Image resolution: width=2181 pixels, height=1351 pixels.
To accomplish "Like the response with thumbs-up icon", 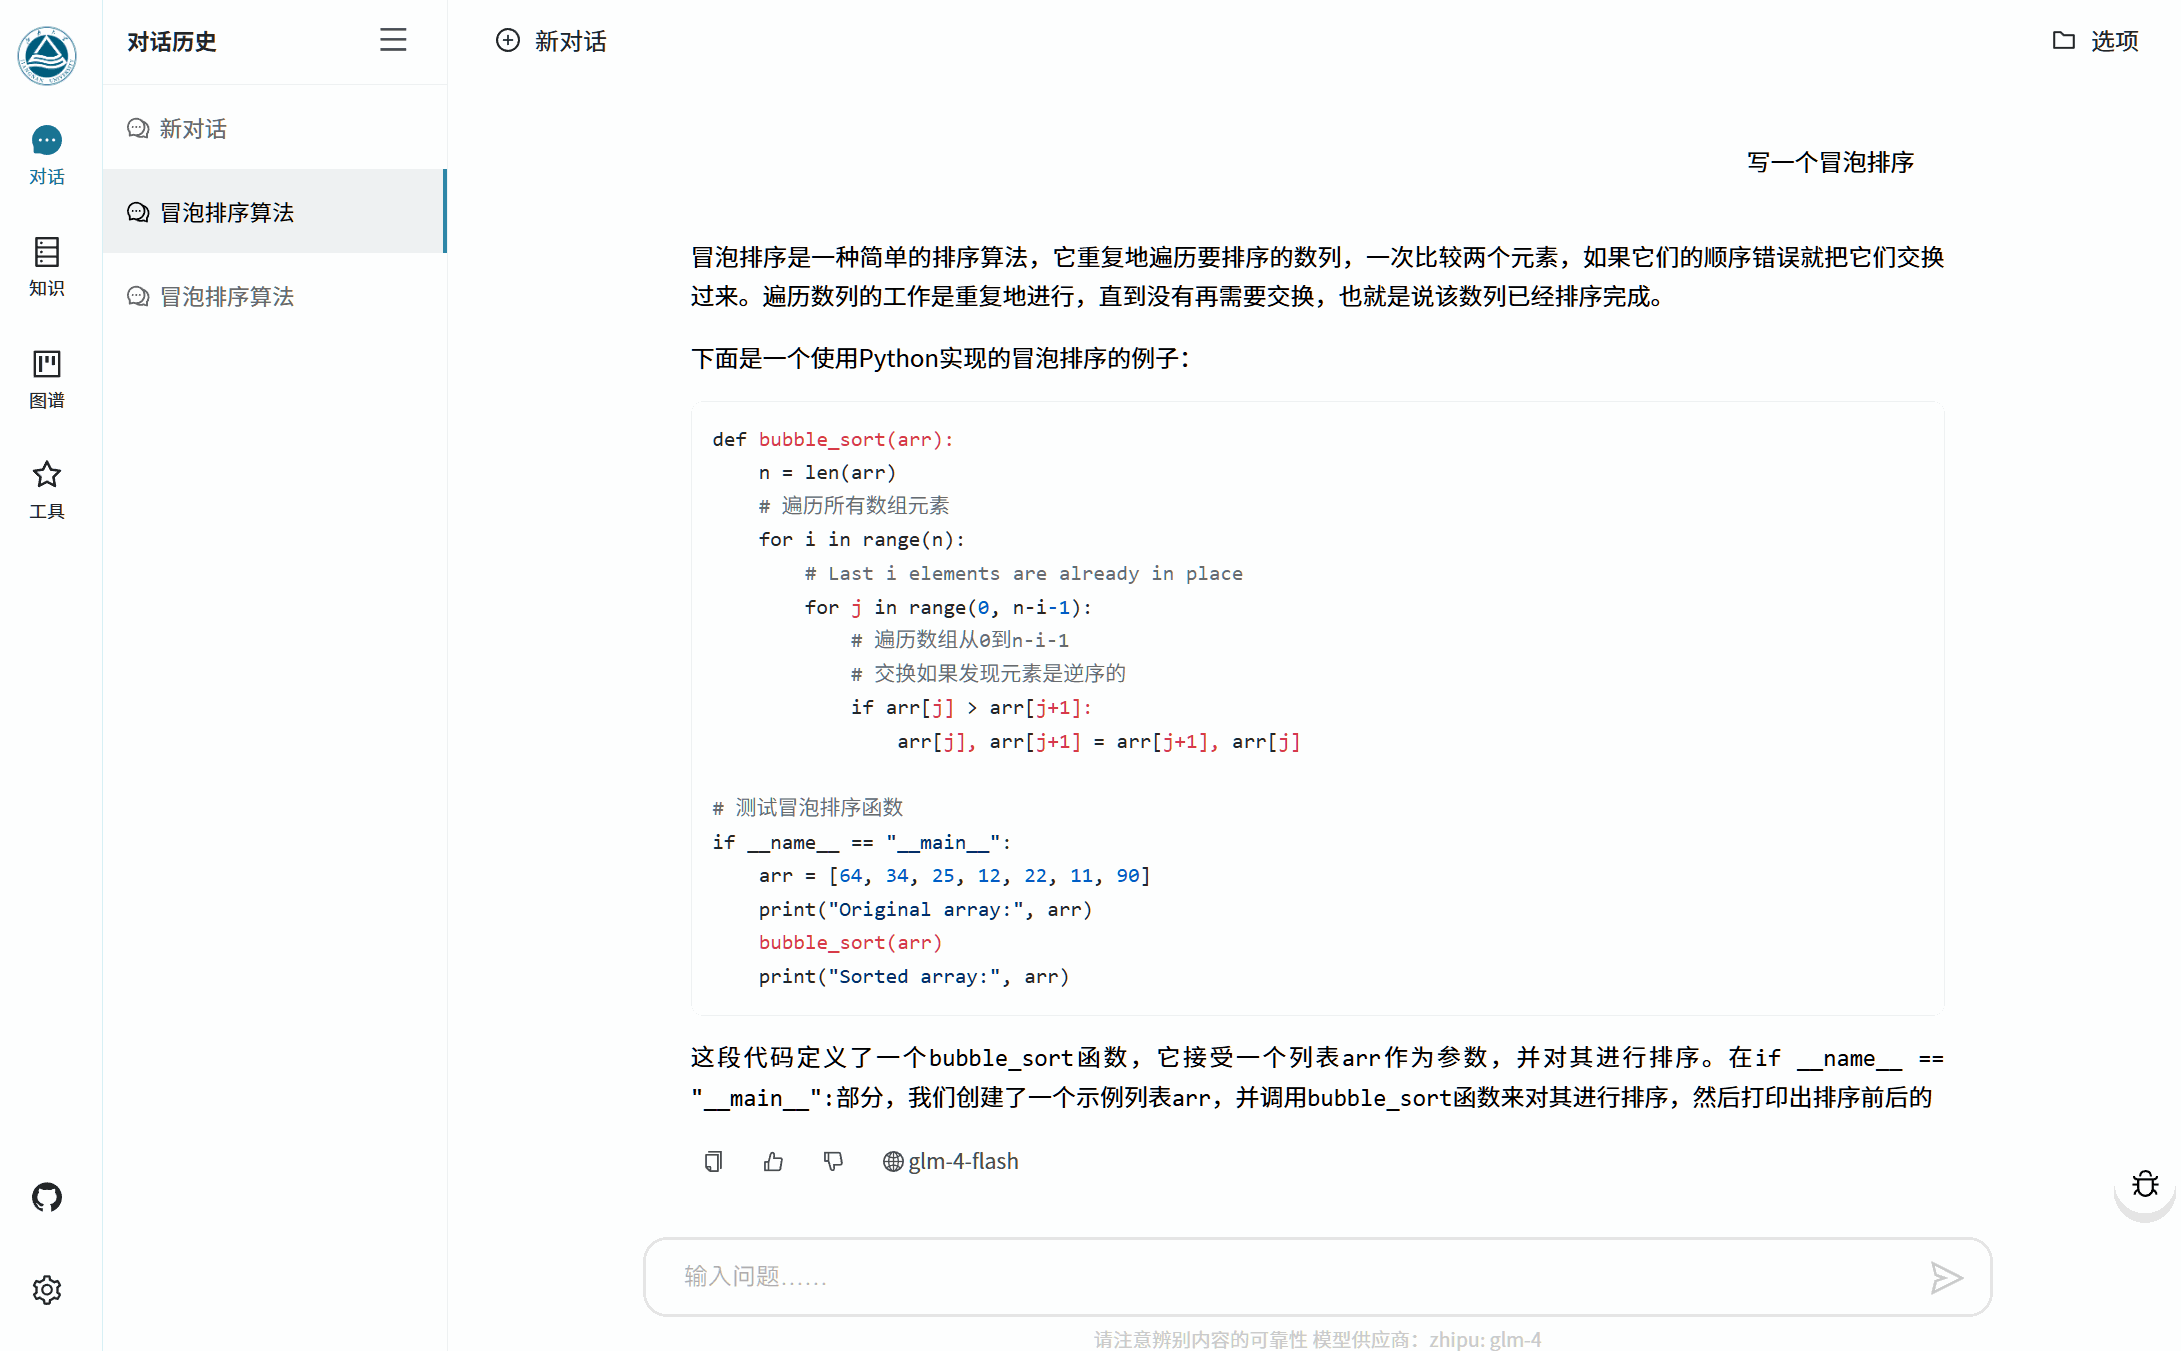I will [x=773, y=1161].
